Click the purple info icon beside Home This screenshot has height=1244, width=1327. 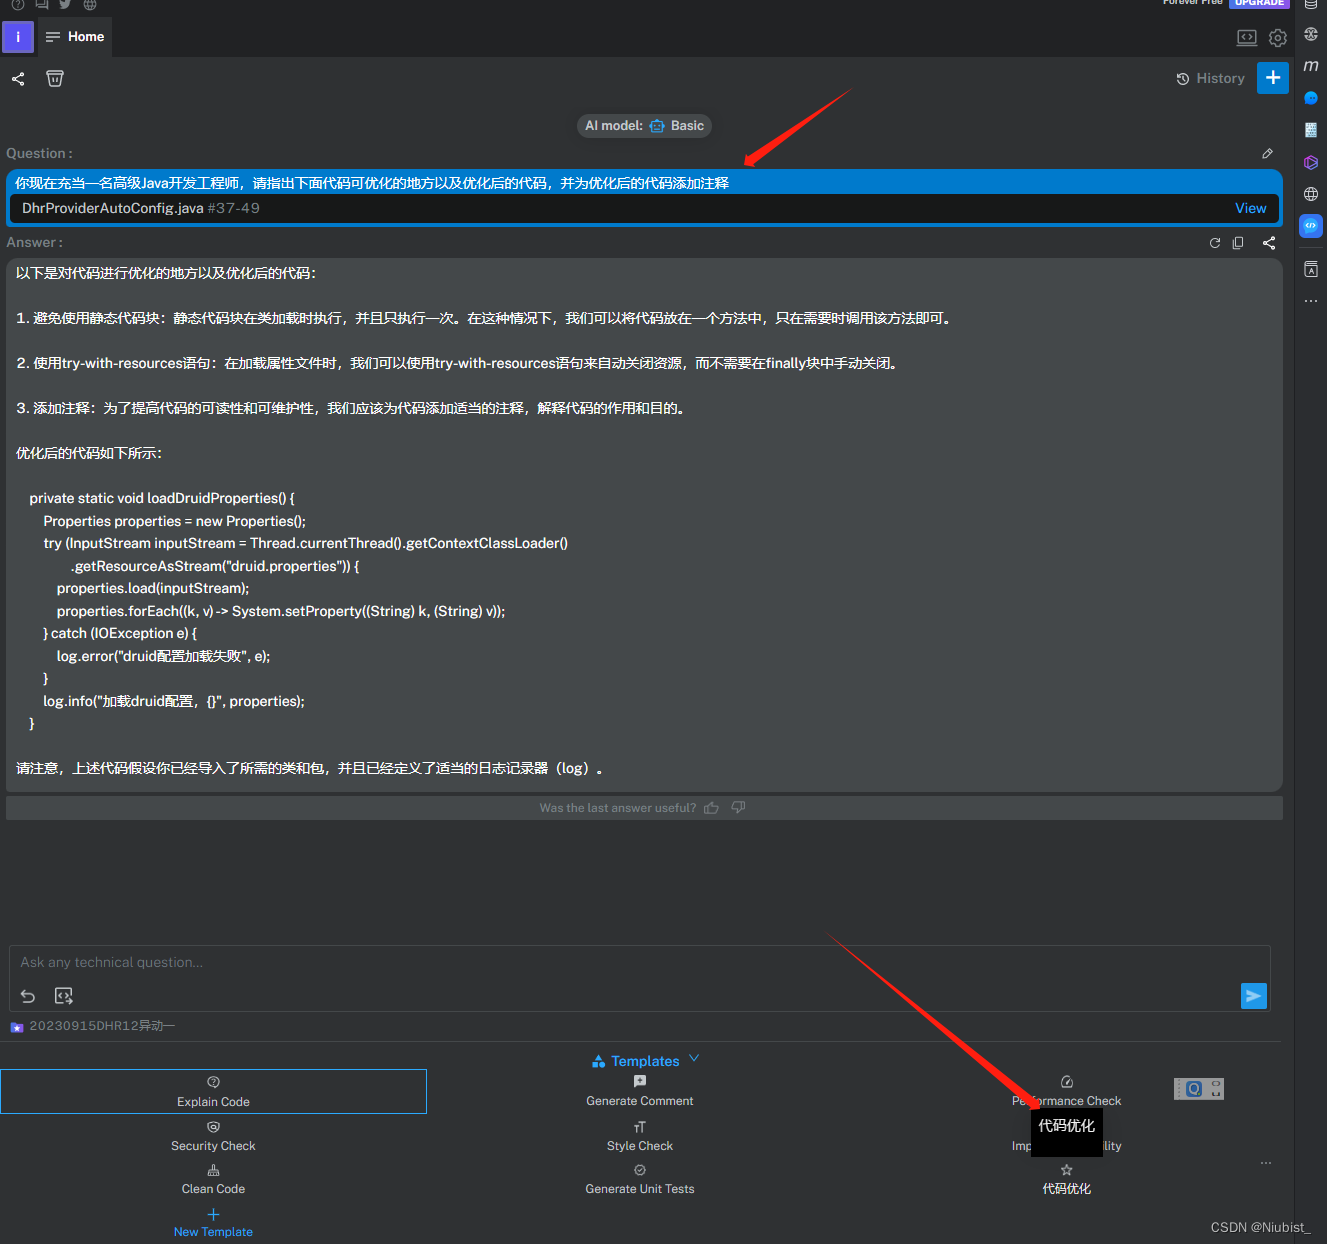pos(18,37)
